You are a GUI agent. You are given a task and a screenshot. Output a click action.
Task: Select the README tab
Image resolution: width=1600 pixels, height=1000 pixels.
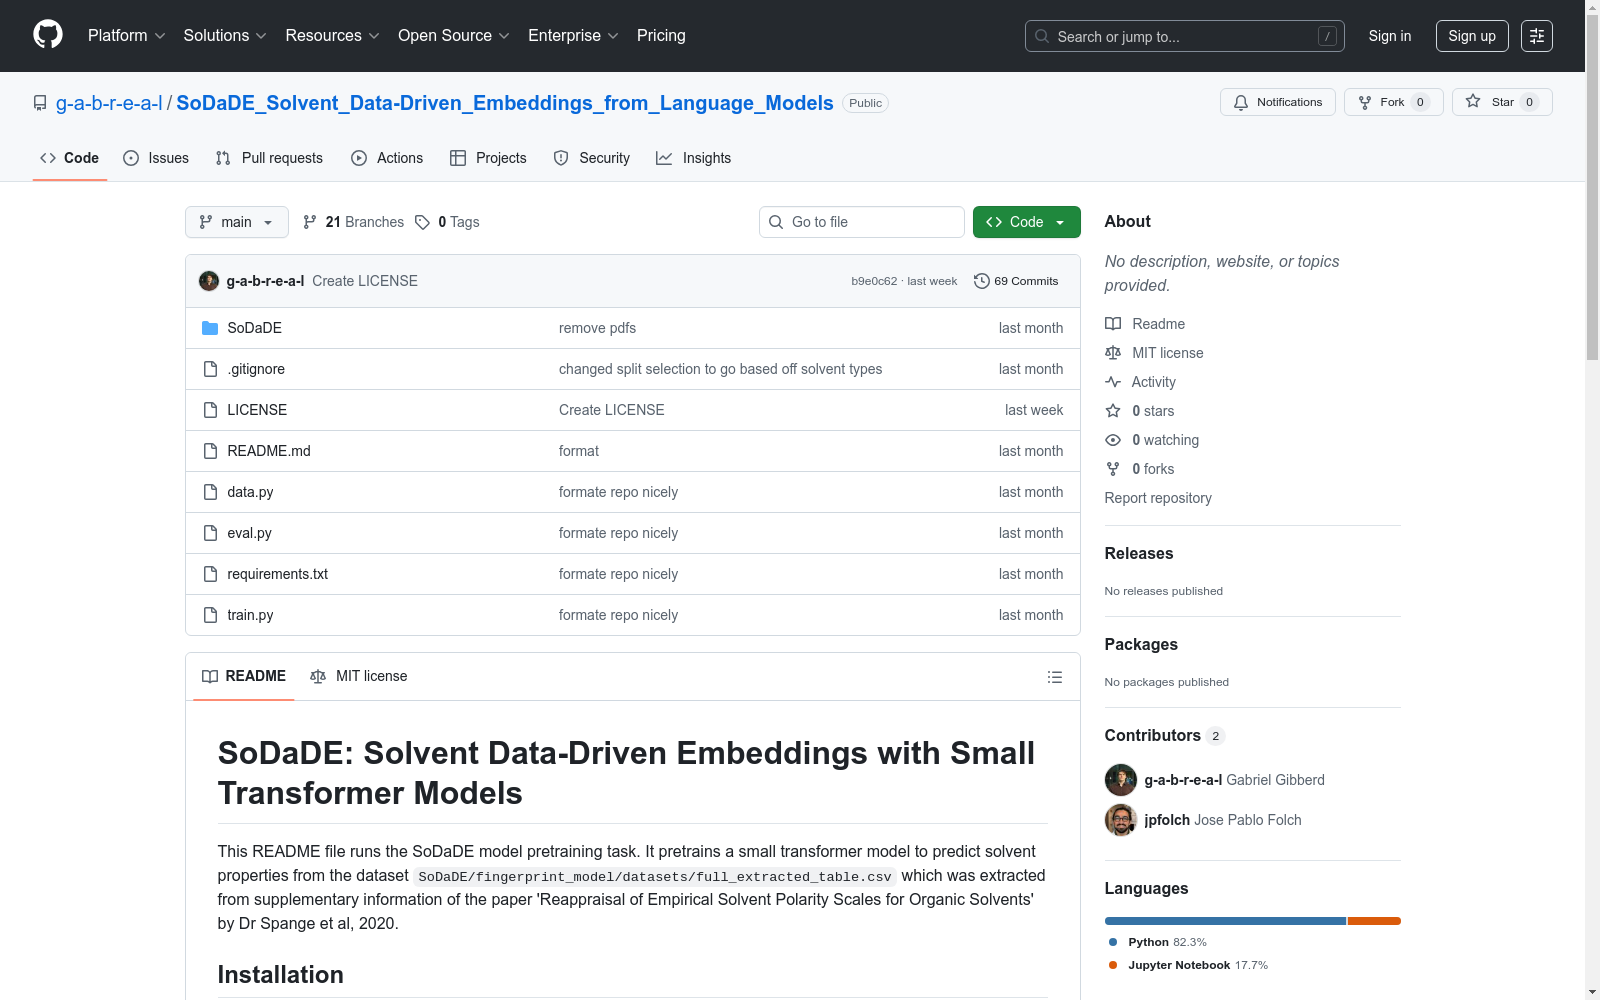click(244, 676)
